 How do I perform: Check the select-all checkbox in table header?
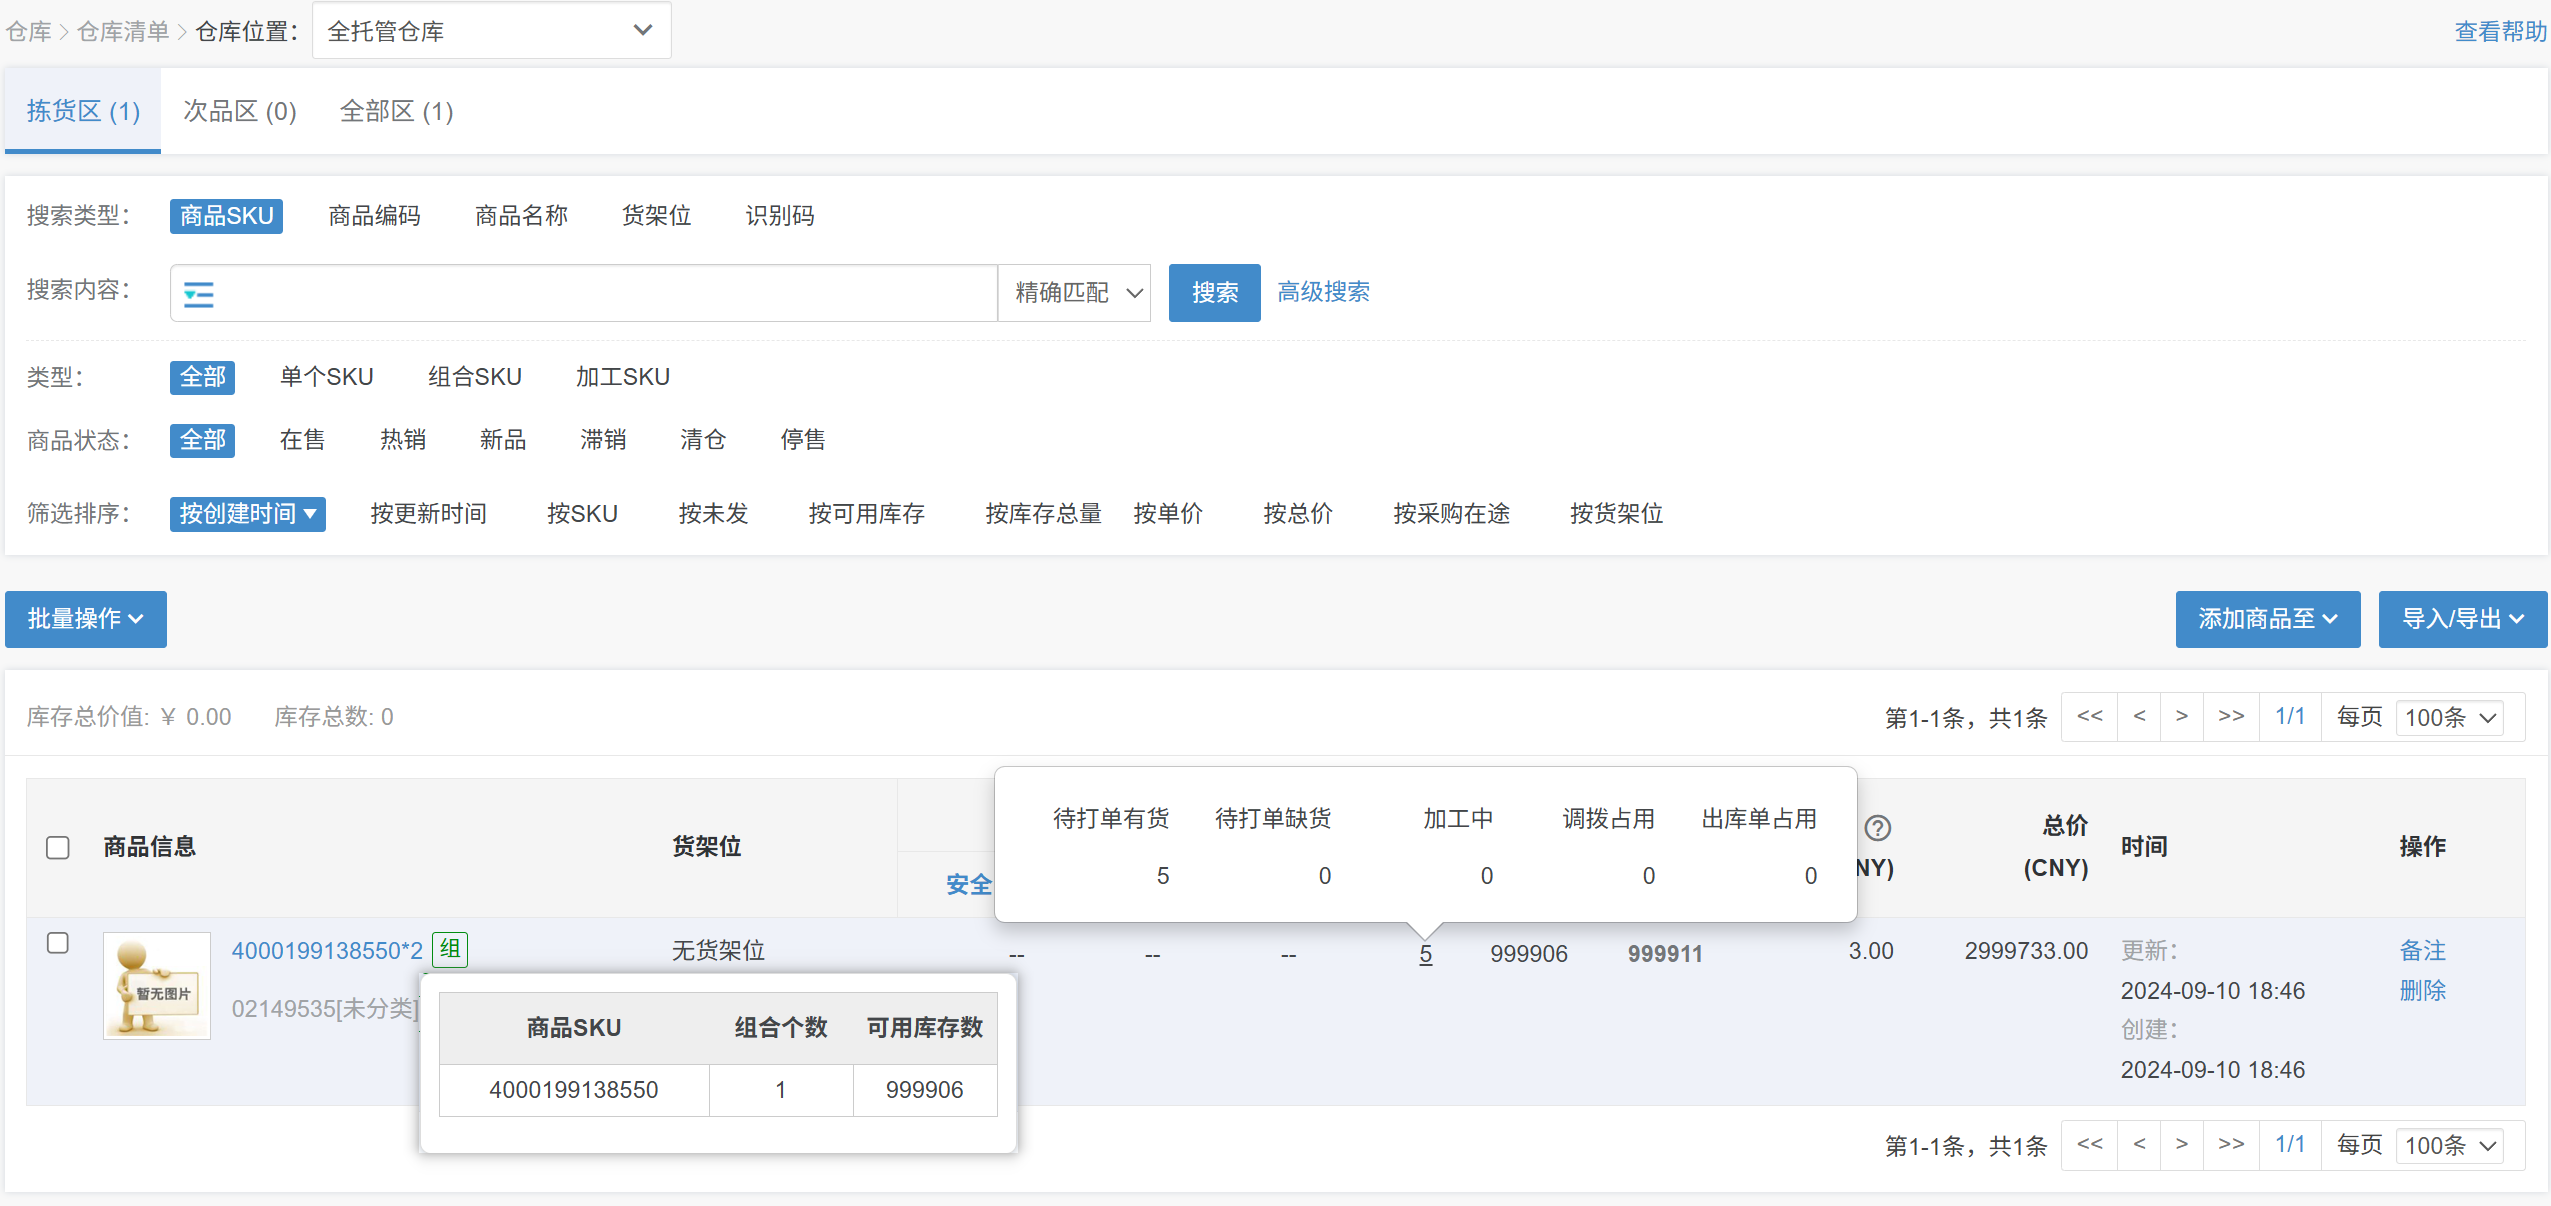[58, 848]
